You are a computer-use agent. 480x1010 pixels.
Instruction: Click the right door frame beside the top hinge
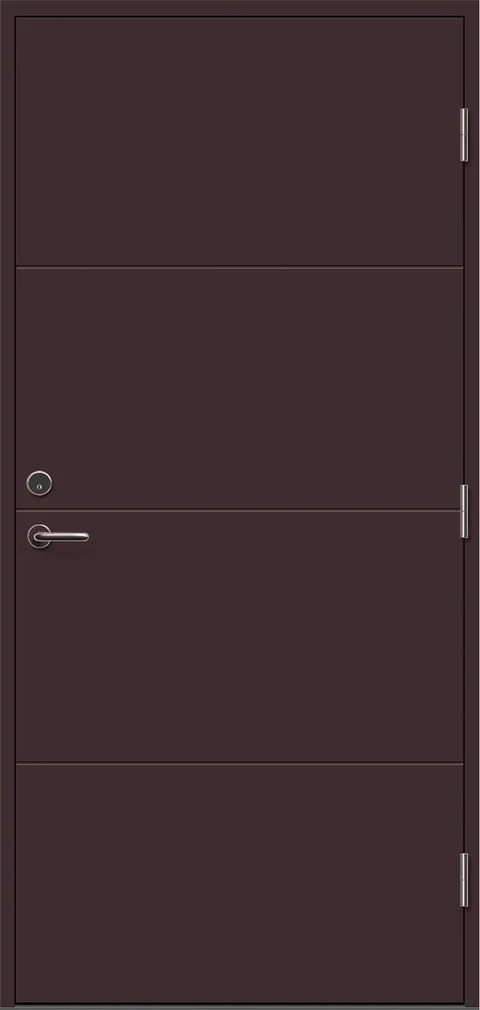pyautogui.click(x=474, y=135)
